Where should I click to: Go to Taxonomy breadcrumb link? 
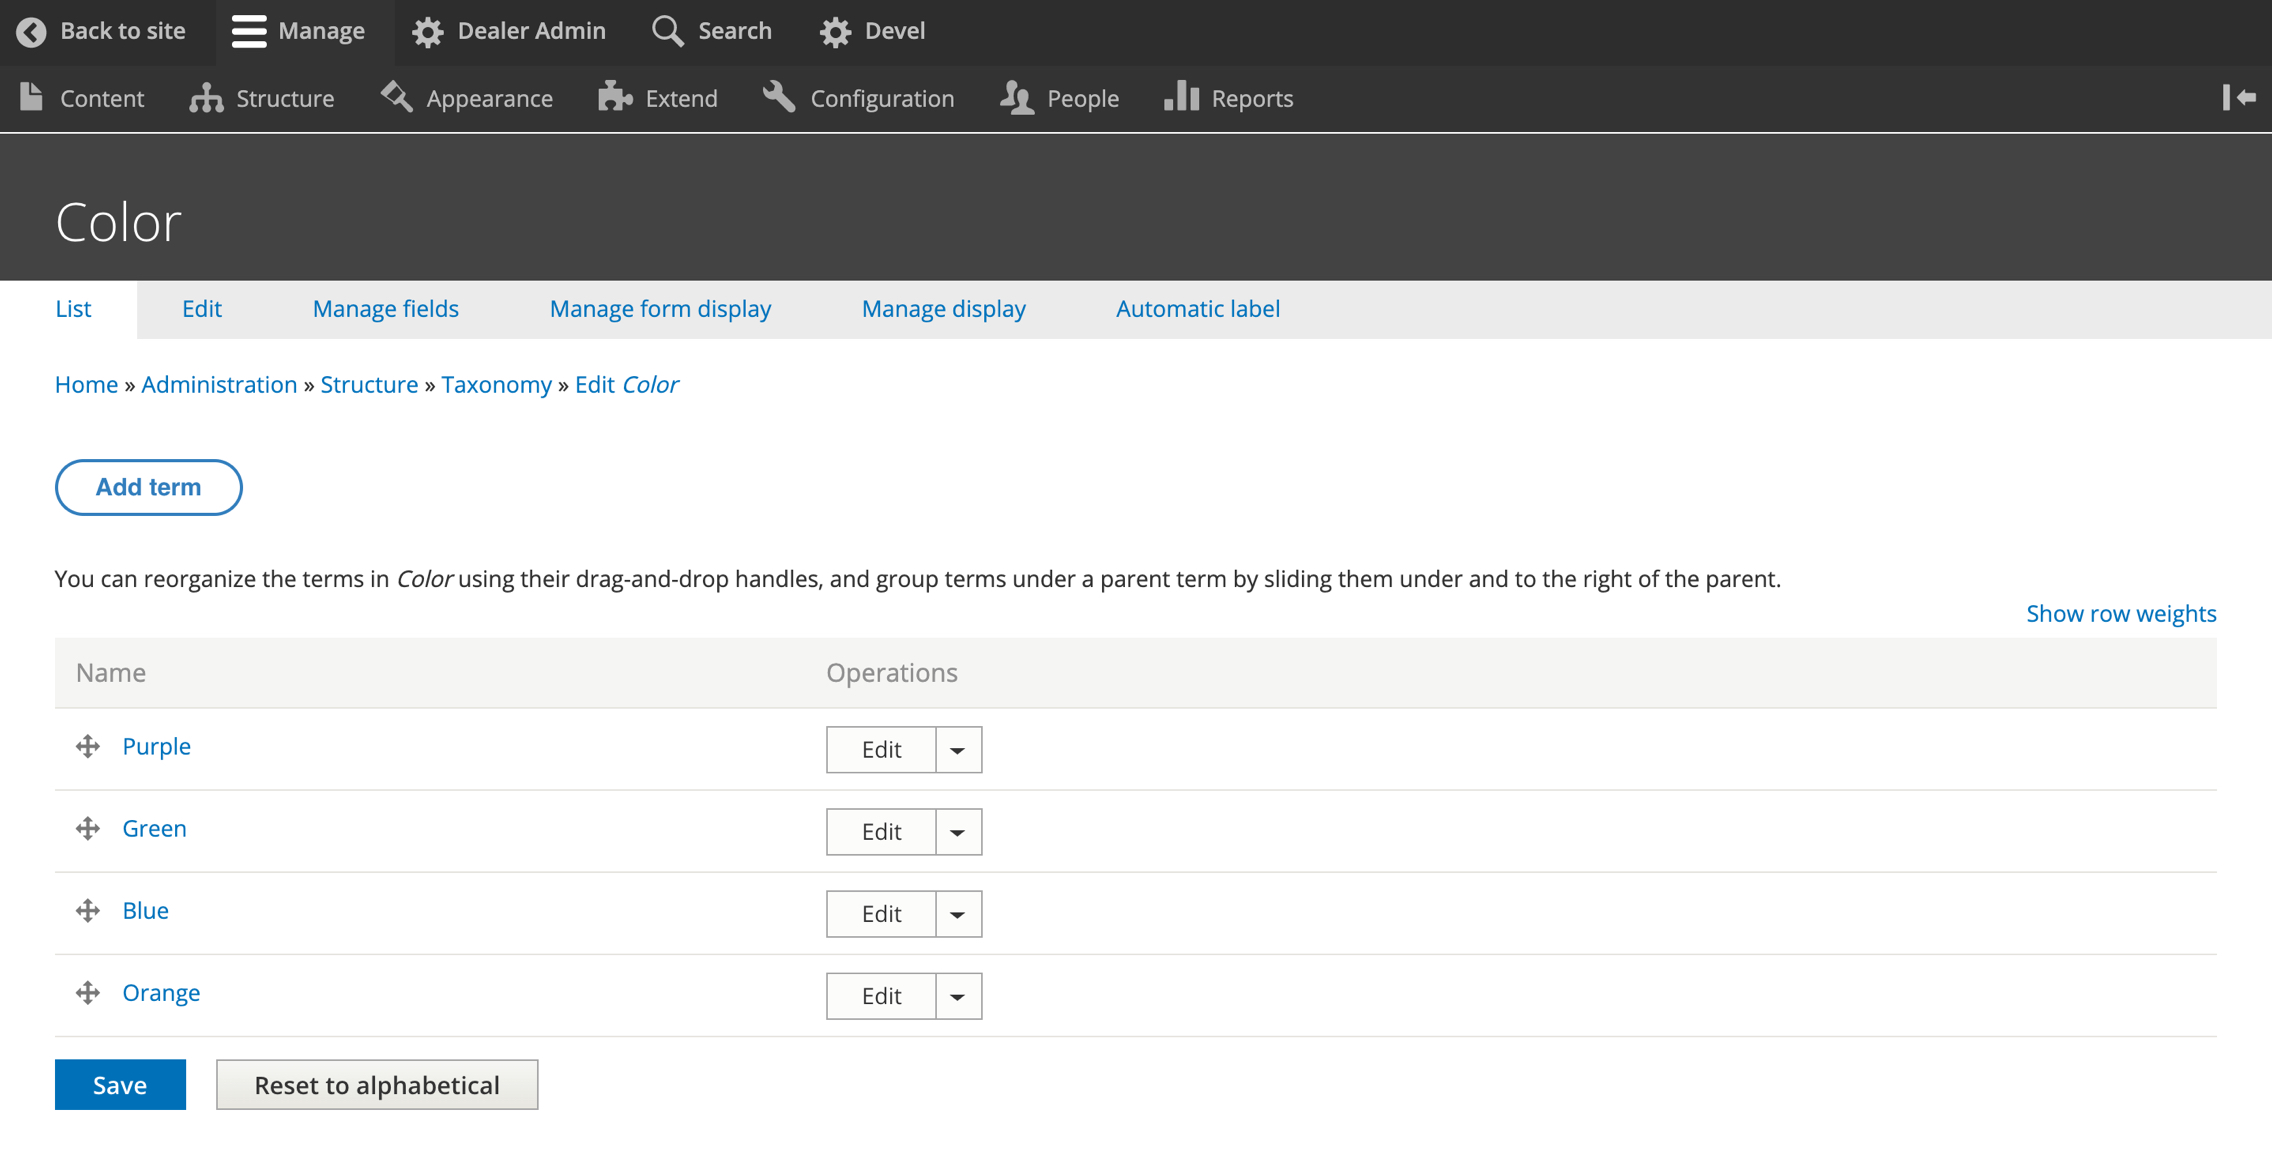pyautogui.click(x=496, y=384)
